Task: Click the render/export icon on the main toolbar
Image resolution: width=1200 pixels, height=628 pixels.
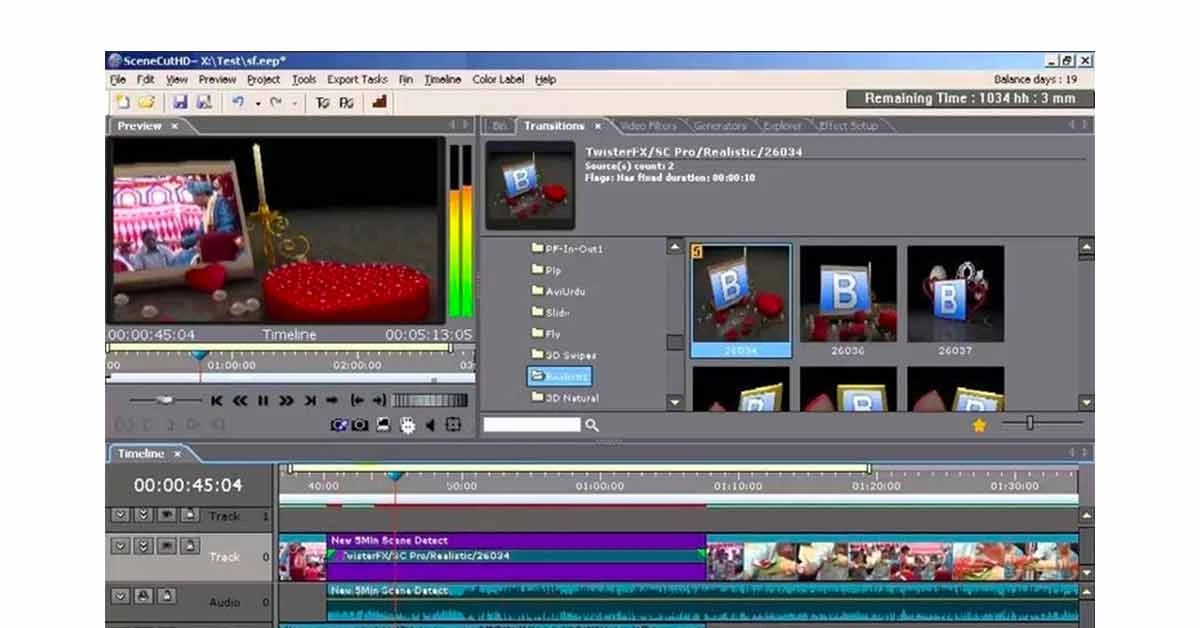Action: (378, 101)
